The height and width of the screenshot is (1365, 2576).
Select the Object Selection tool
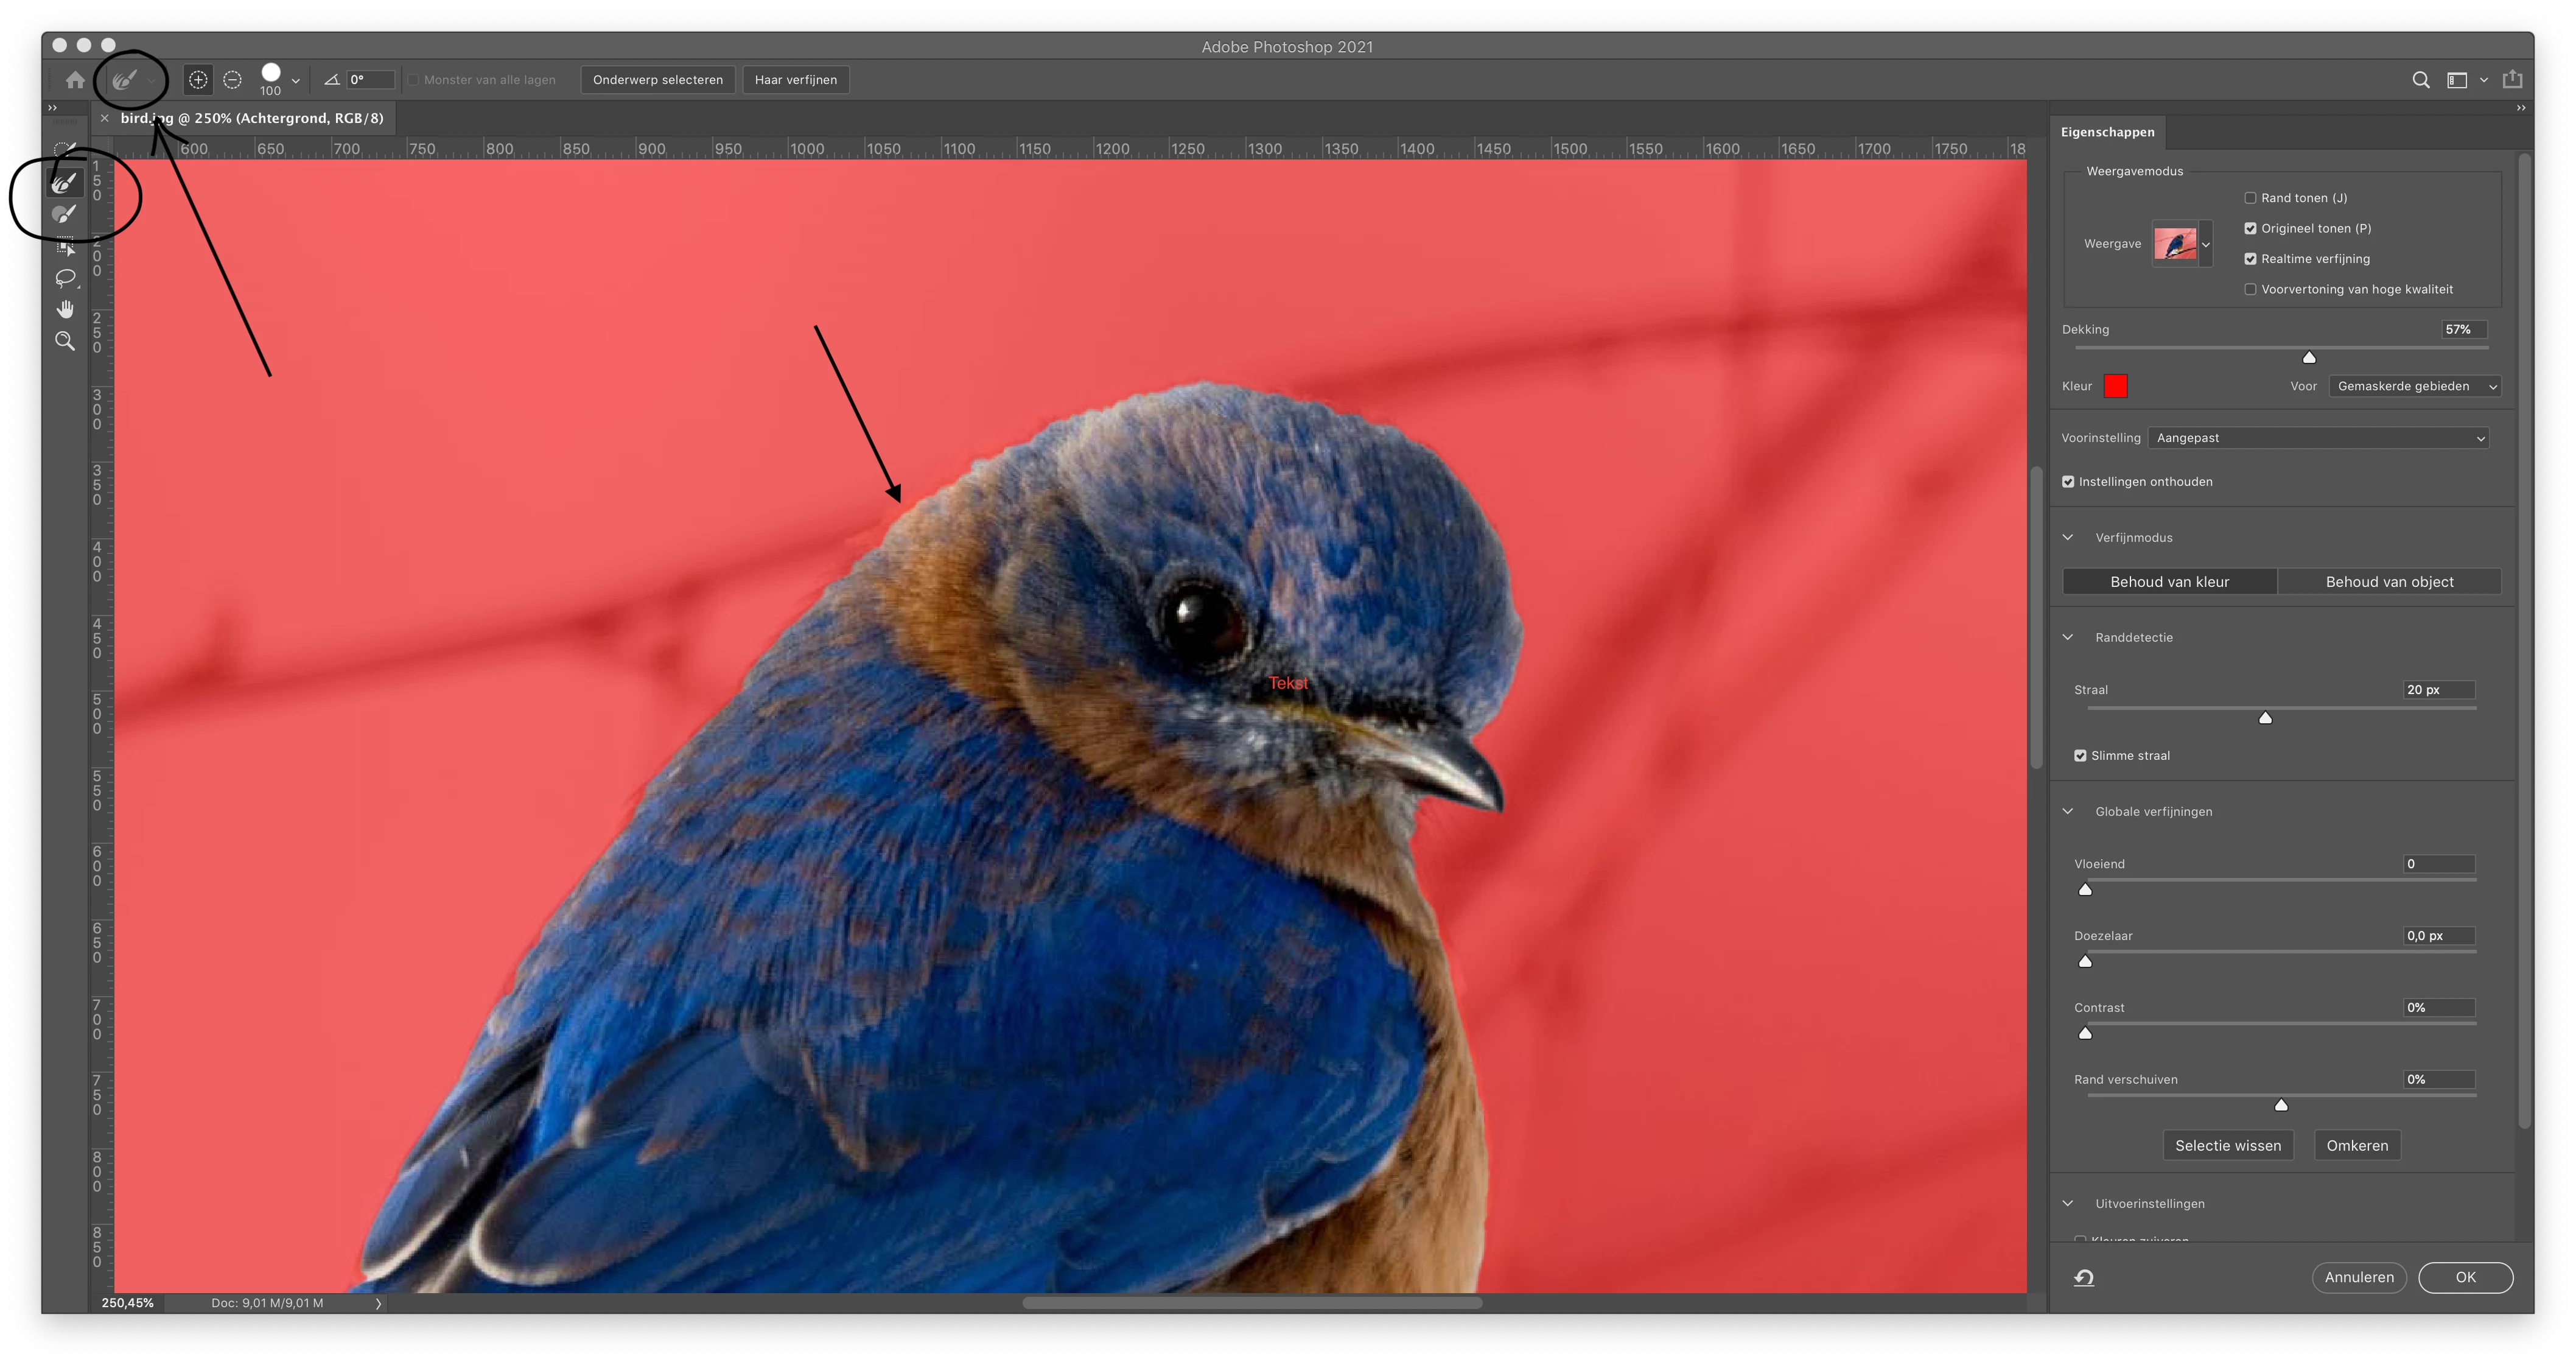tap(65, 246)
